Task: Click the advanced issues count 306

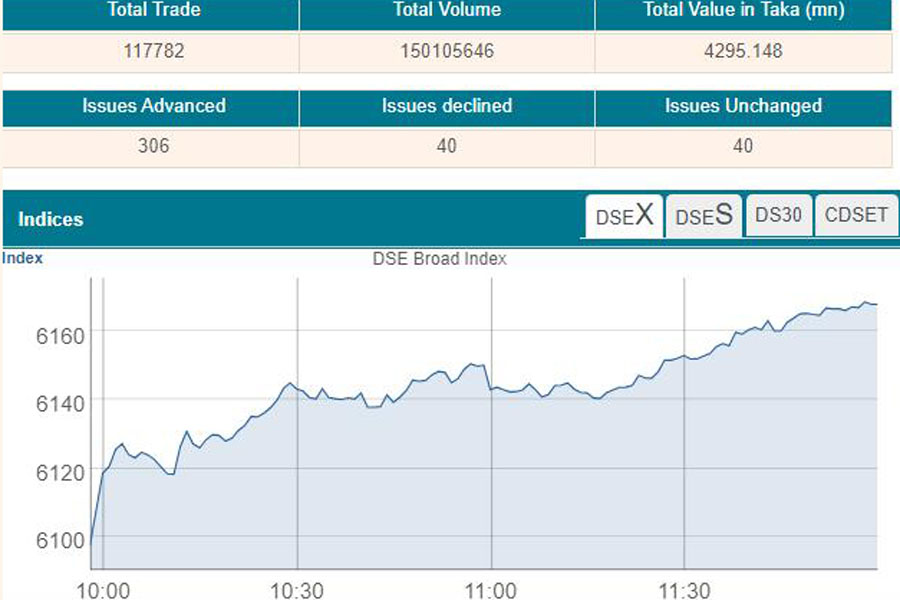Action: [153, 146]
